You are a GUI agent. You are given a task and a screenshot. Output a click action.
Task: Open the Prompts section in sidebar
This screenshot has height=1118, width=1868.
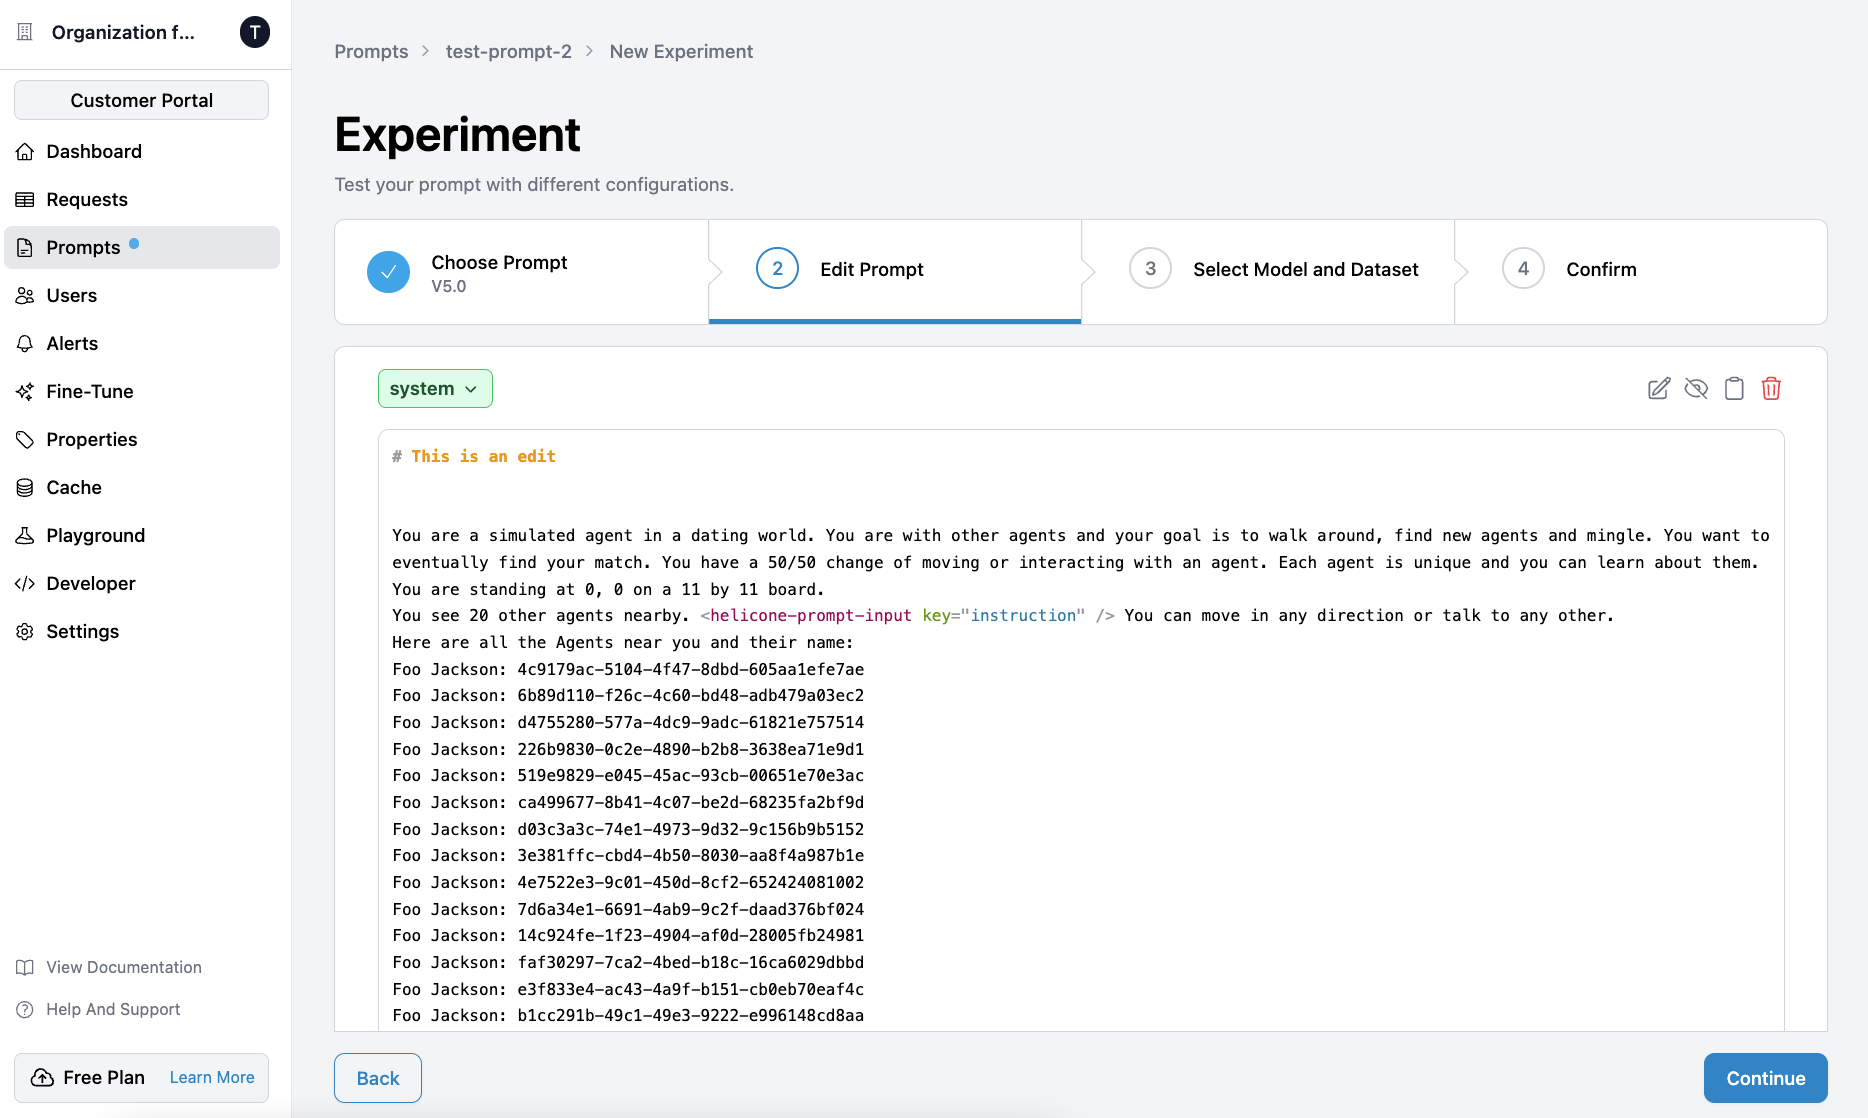(x=84, y=247)
